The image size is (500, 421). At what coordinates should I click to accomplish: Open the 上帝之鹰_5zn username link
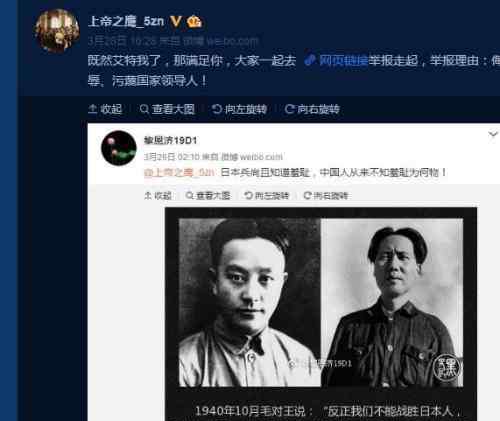(x=126, y=21)
